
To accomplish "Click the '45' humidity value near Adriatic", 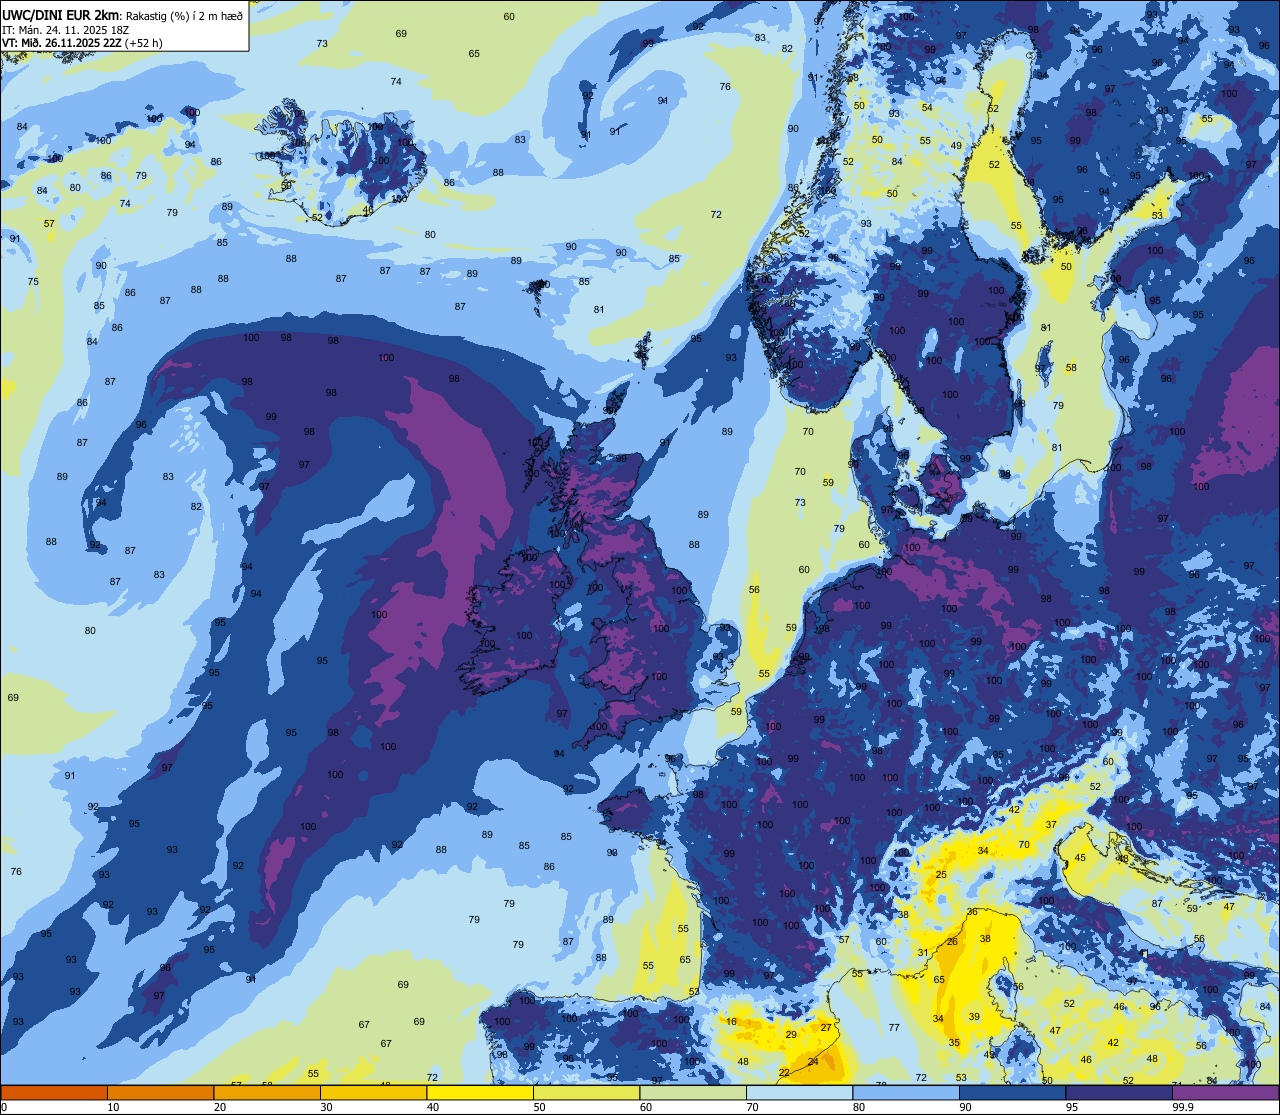I will point(1080,858).
